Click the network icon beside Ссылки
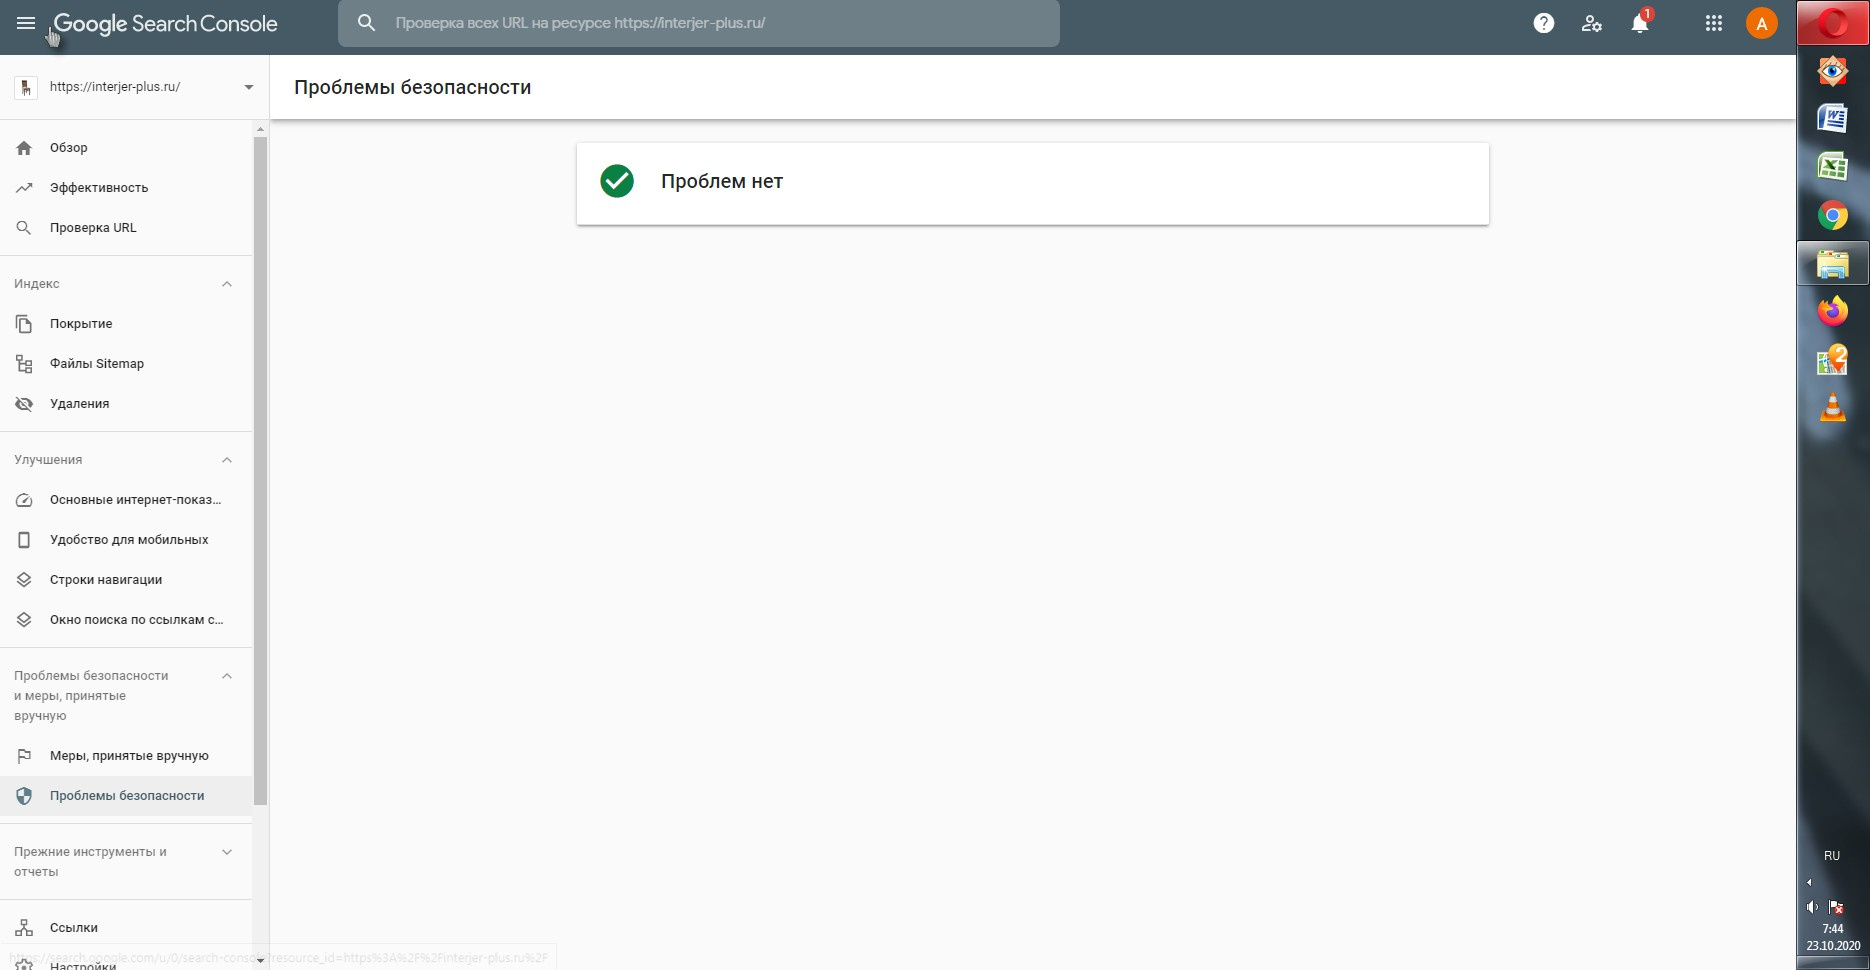Viewport: 1870px width, 970px height. 24,928
